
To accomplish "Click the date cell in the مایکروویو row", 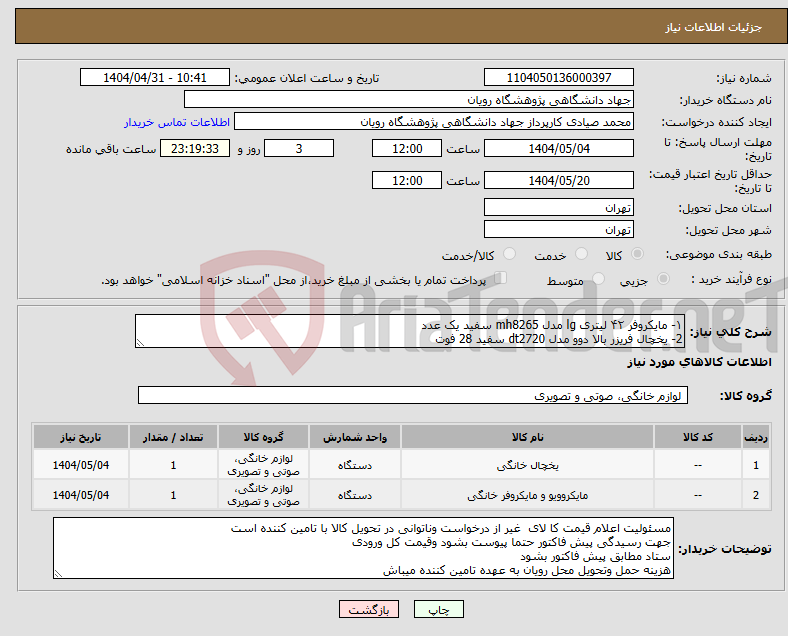I will pos(80,495).
